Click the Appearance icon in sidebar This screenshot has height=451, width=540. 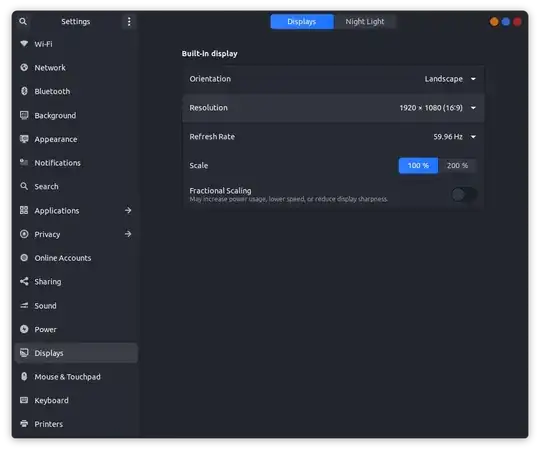[24, 139]
